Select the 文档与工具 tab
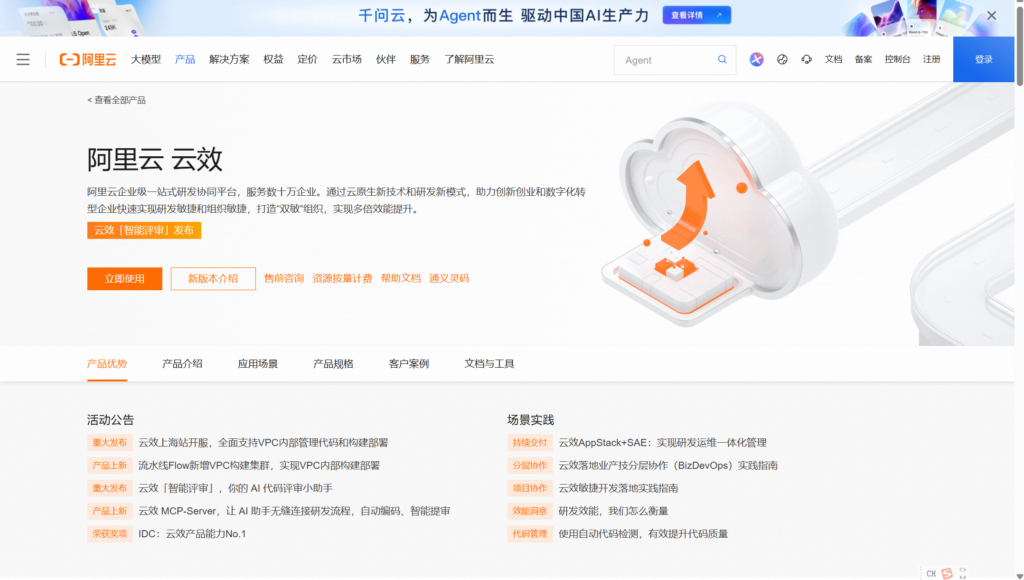Screen dimensions: 1024x580 [x=489, y=364]
